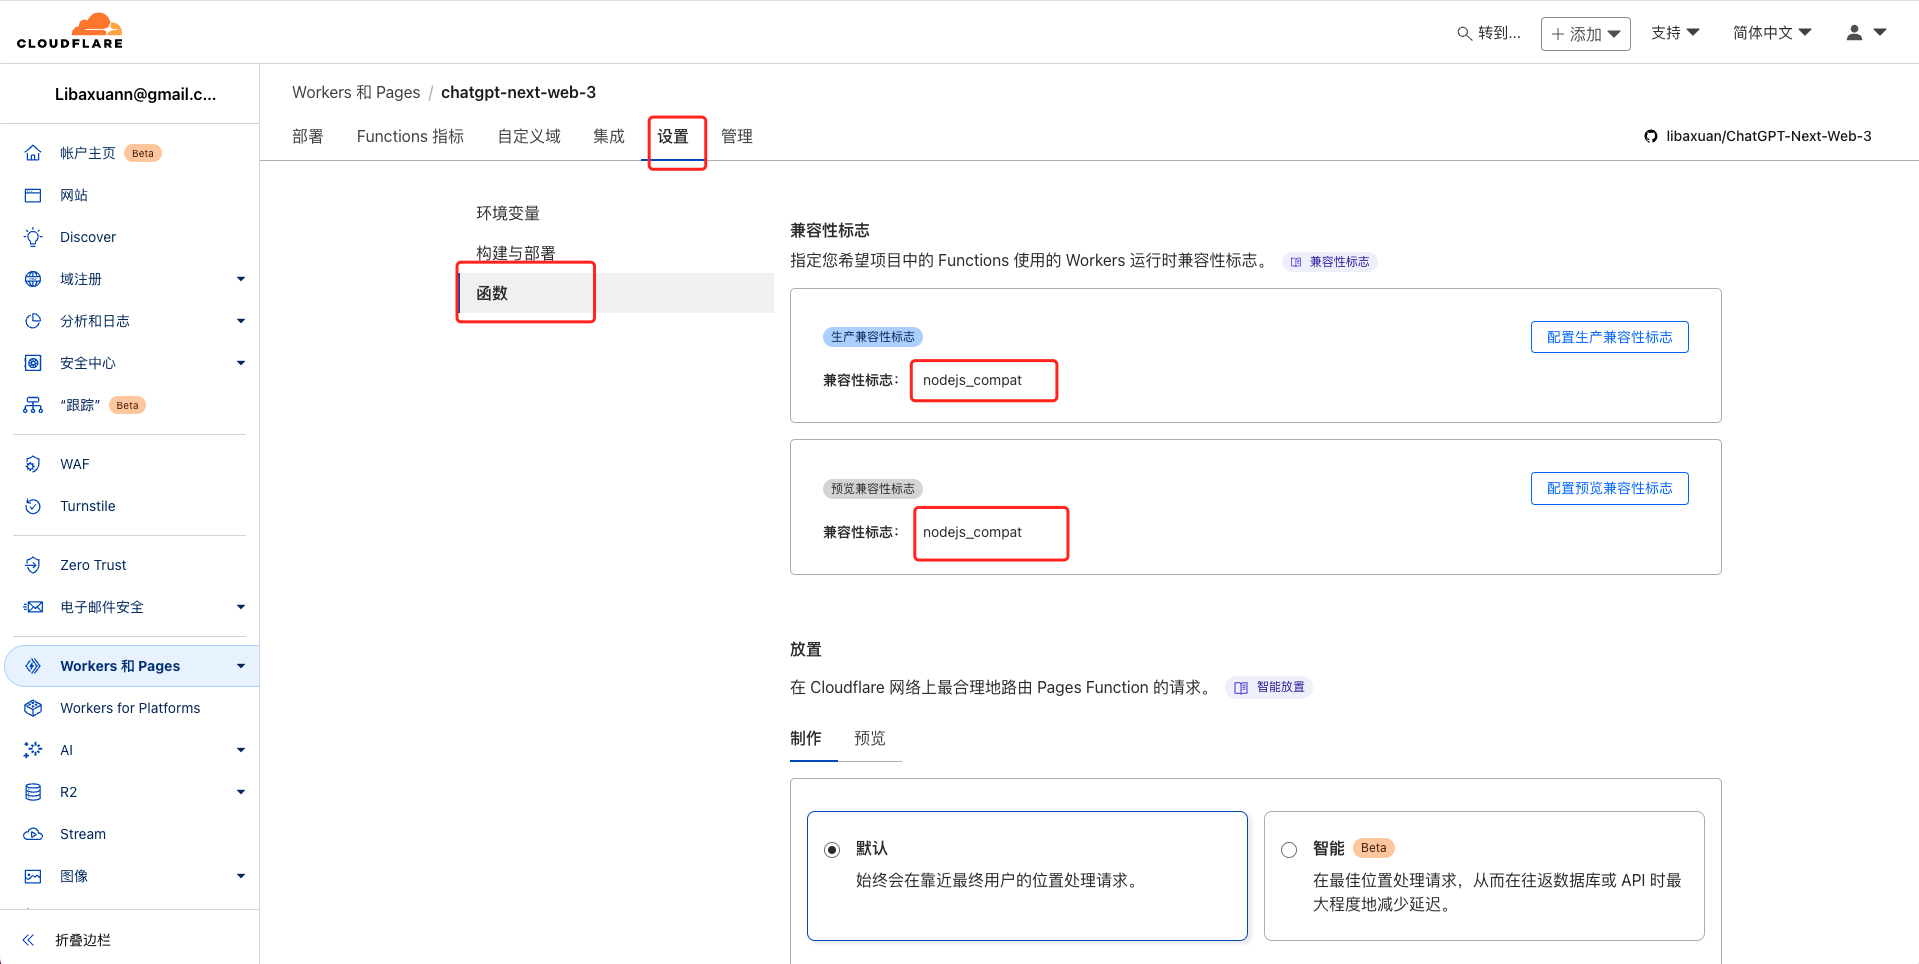
Task: Click the Zero Trust icon
Action: 33,565
